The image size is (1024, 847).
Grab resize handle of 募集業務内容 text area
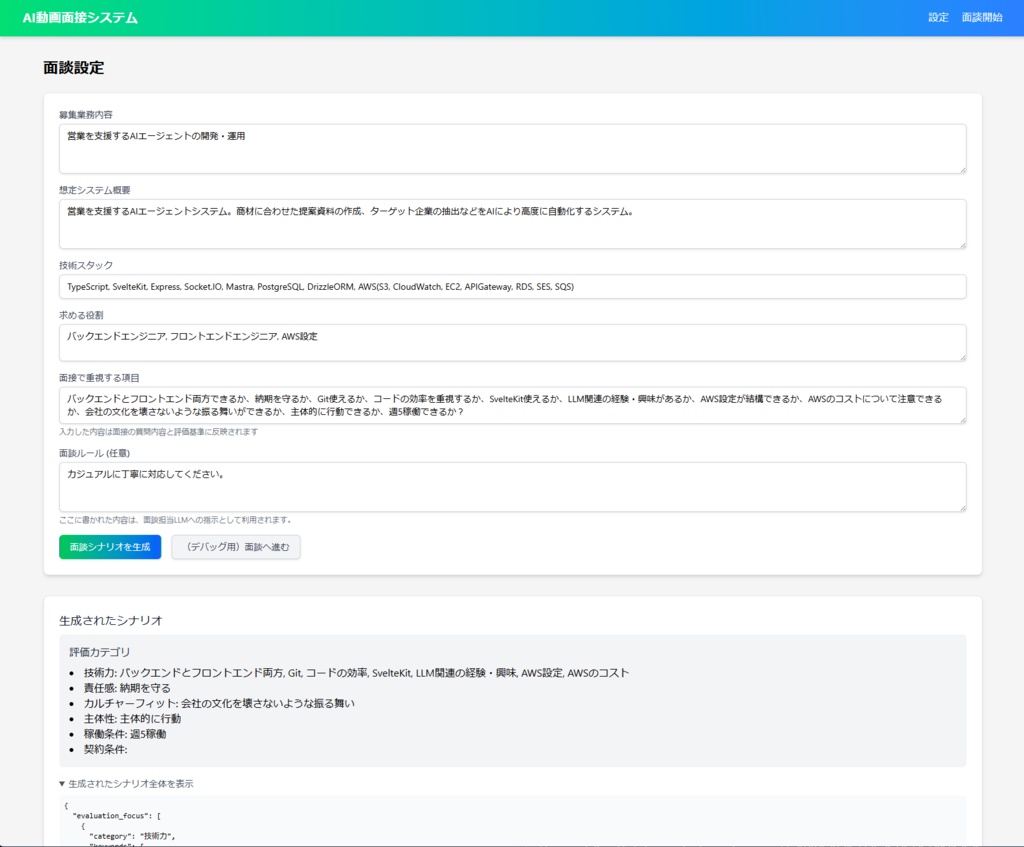pos(962,170)
